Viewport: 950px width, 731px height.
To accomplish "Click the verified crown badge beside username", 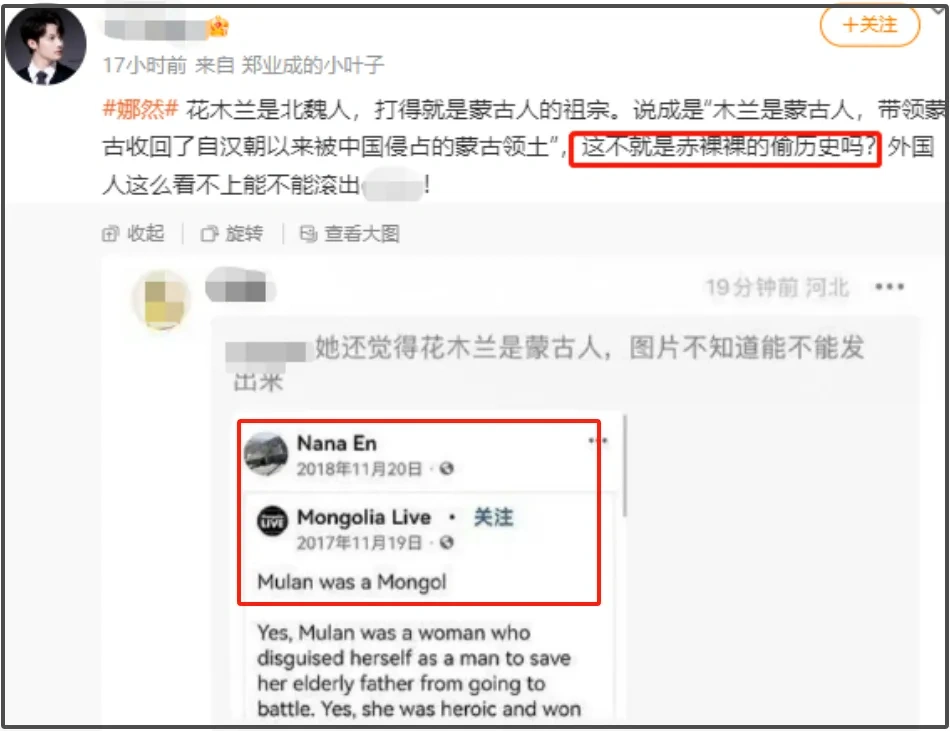I will (x=218, y=27).
